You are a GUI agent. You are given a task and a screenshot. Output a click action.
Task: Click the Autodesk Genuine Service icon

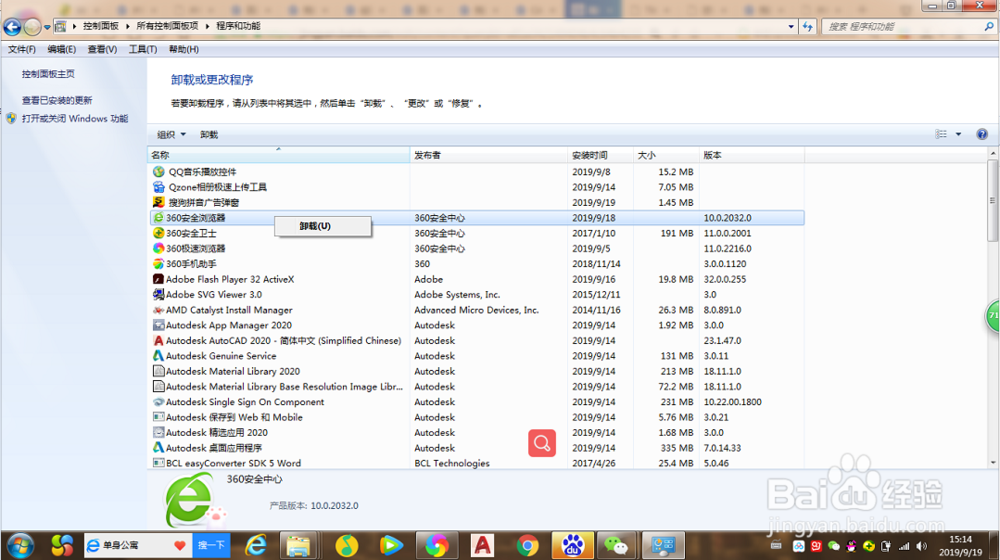click(159, 356)
